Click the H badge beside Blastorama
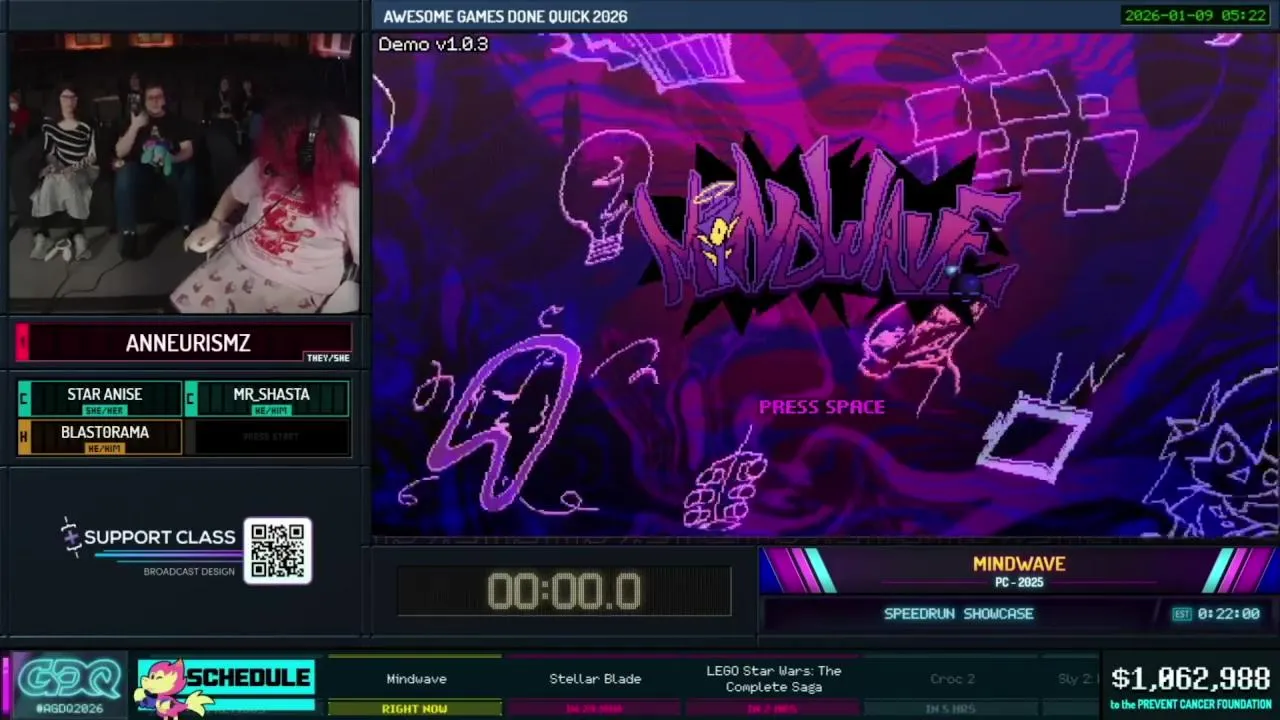The width and height of the screenshot is (1280, 720). tap(24, 437)
